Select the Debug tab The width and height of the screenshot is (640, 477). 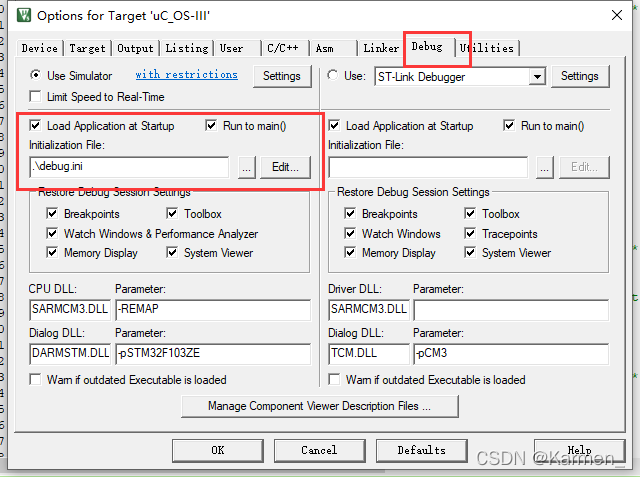pos(427,47)
